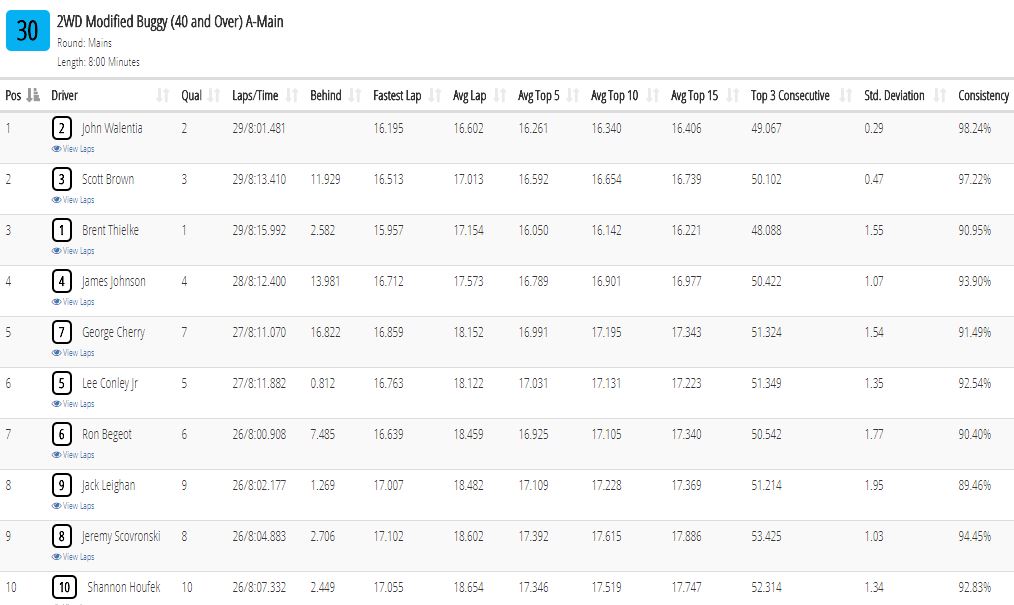Click car number 7 badge for George Cherry
1014x605 pixels.
[61, 332]
